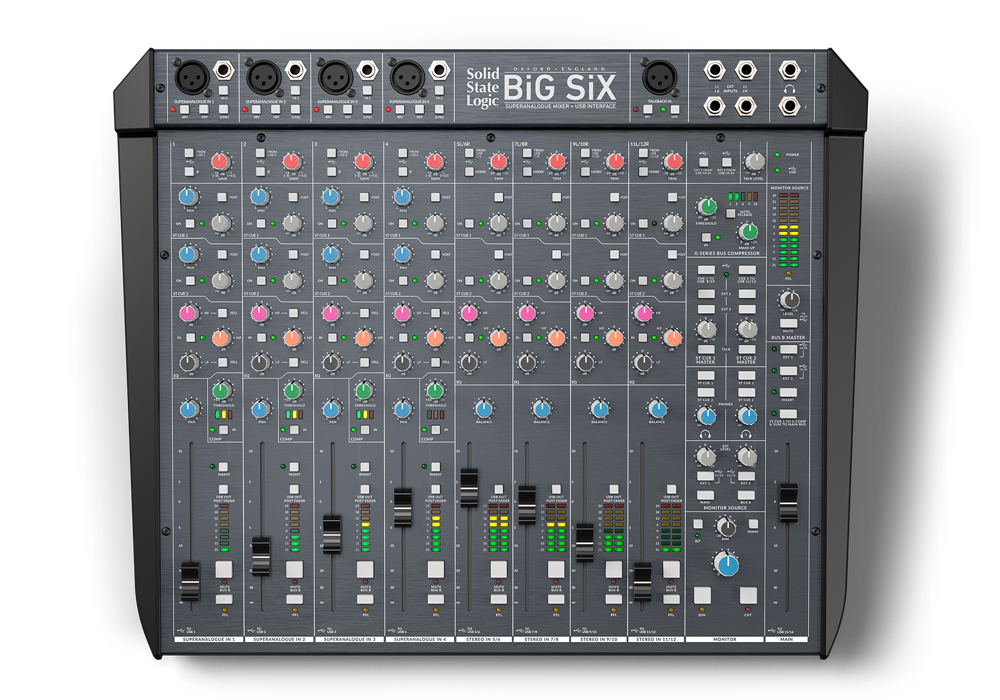Toggle the INSERT button in the Bus B Master section
1000x700 pixels.
coord(789,392)
